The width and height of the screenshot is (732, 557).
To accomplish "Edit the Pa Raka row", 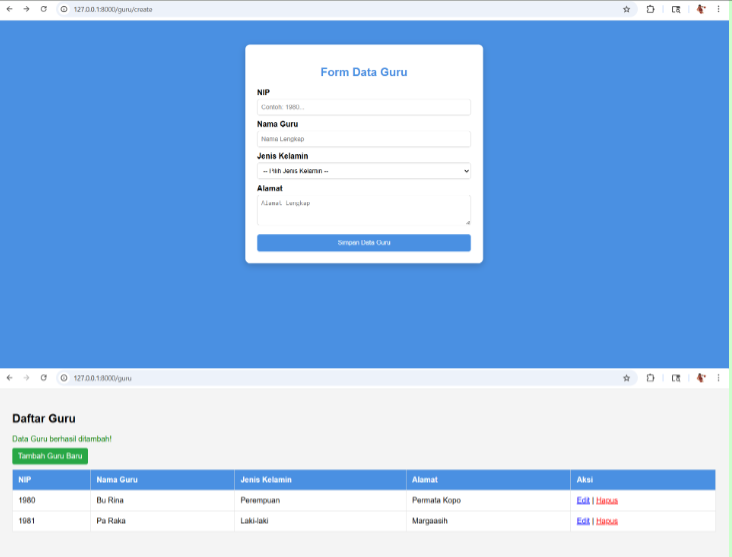I will [x=583, y=521].
